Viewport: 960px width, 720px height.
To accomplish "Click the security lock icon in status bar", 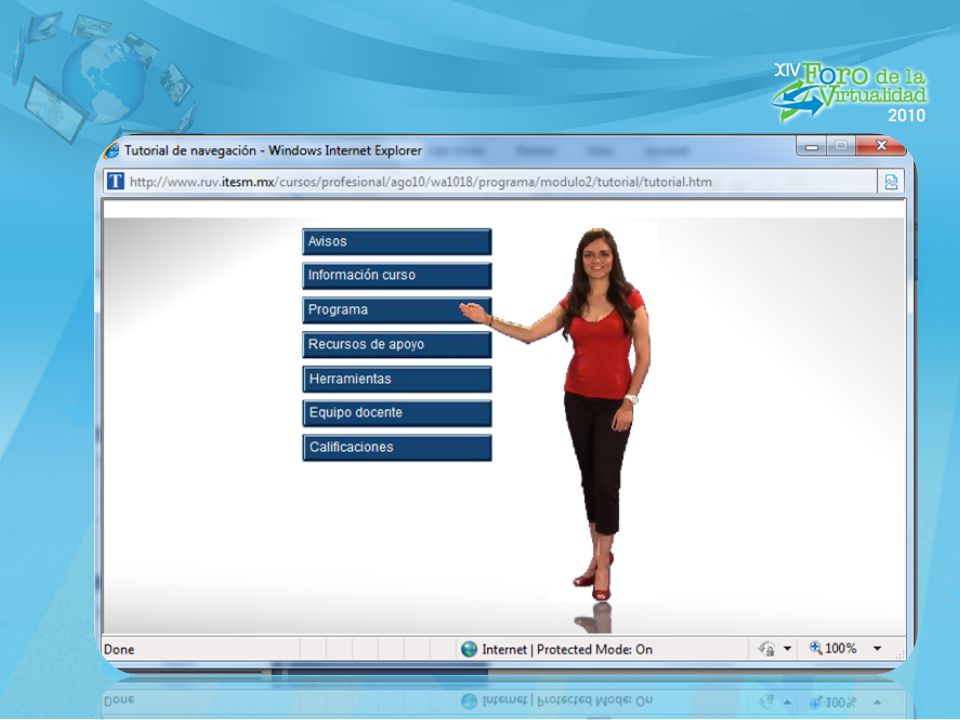I will 767,648.
